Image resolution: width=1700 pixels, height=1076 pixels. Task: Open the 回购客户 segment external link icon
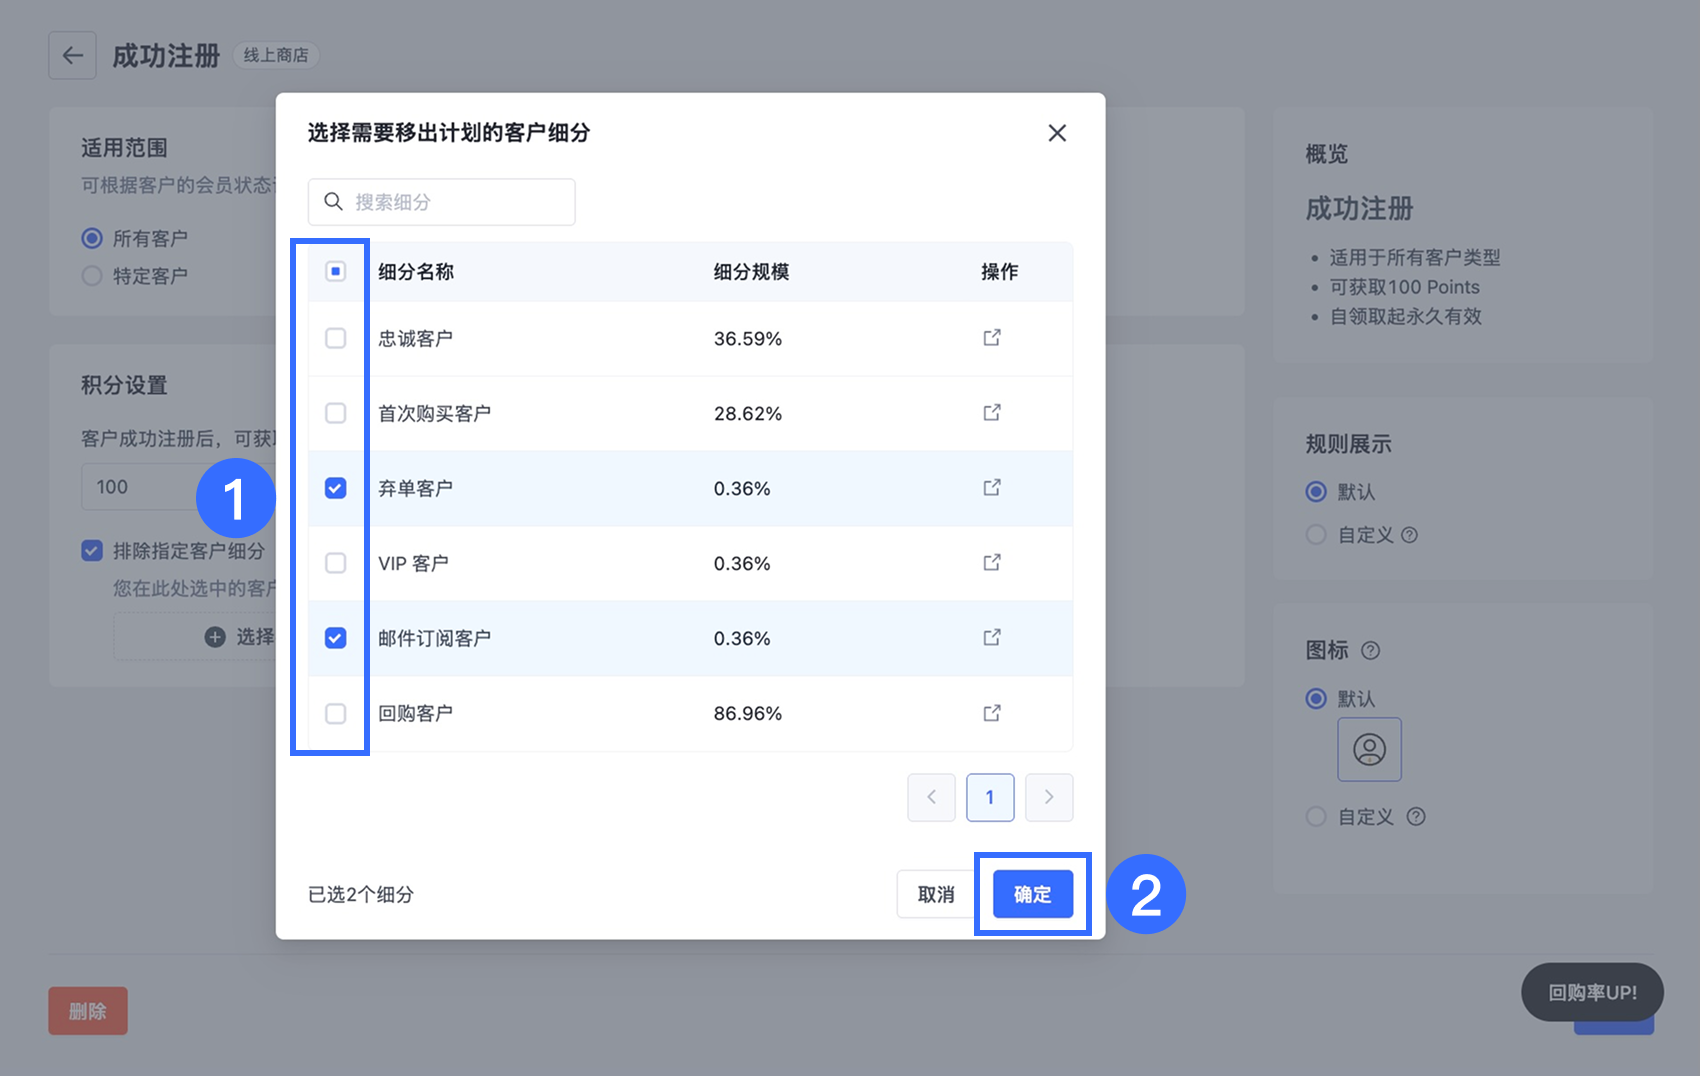[992, 713]
